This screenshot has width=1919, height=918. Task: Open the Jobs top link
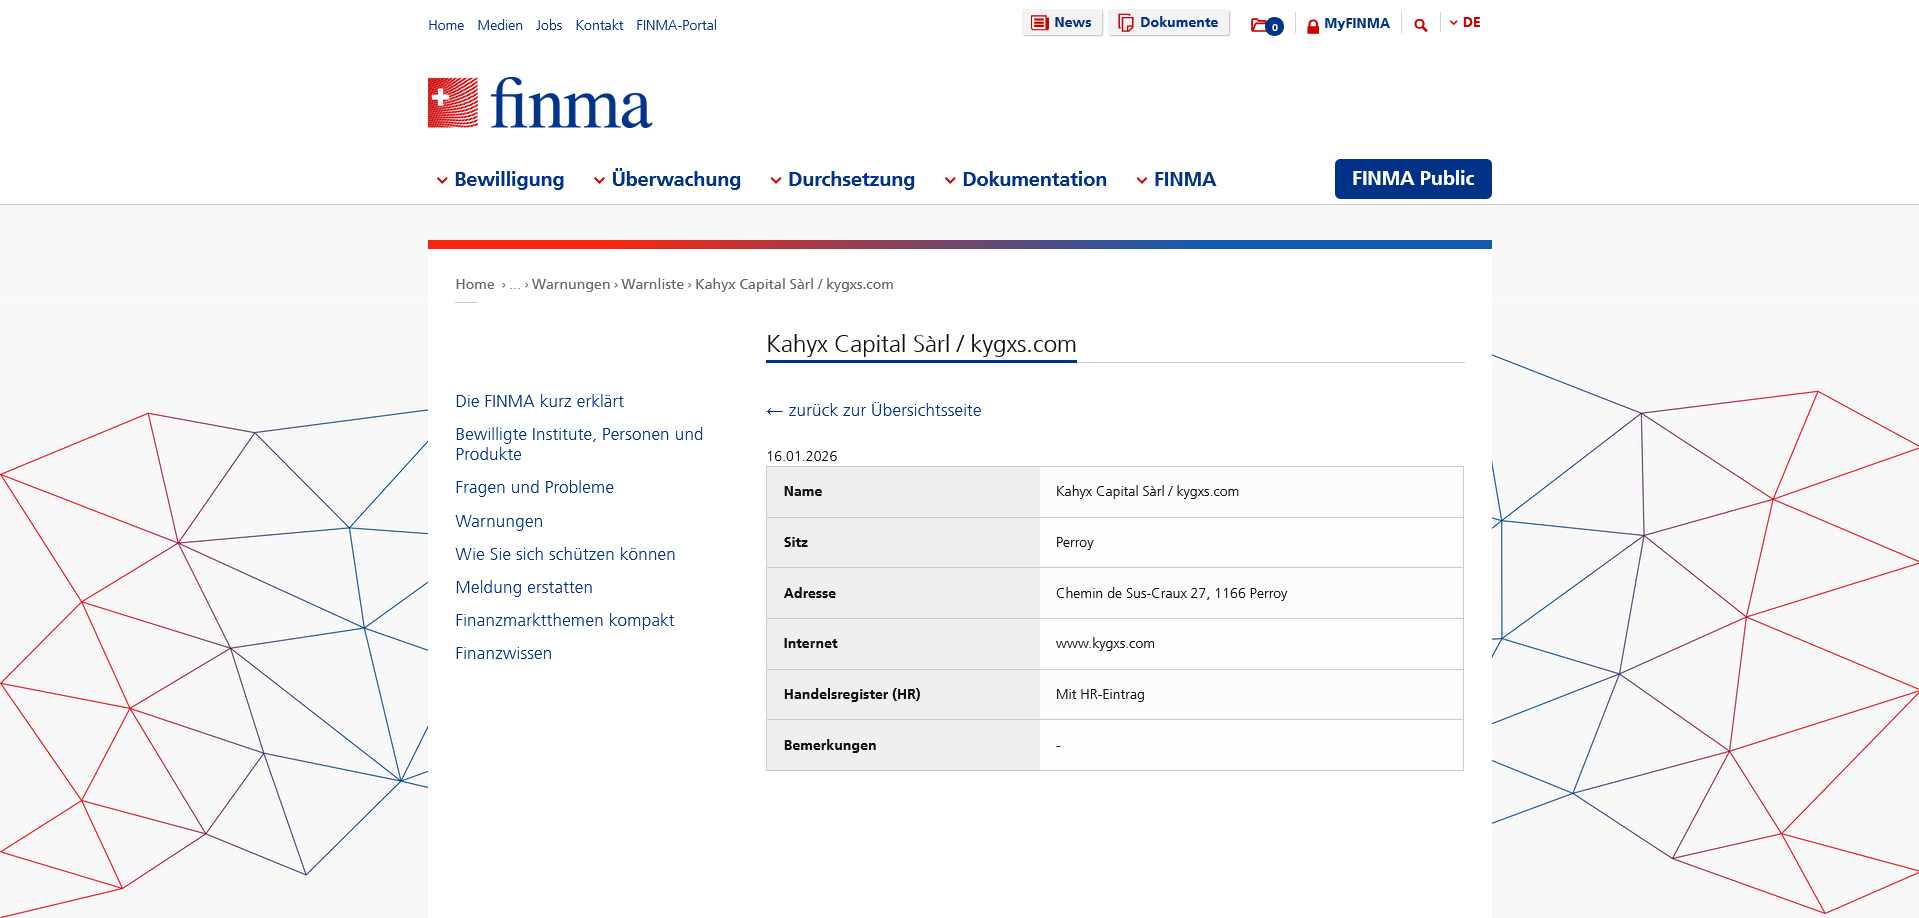click(x=549, y=25)
